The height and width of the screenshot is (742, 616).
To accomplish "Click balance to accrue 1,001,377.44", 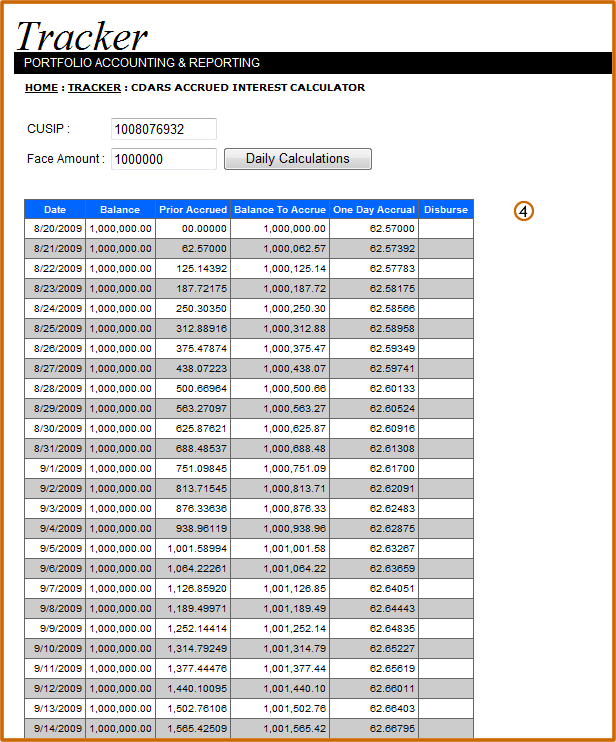I will tap(280, 669).
